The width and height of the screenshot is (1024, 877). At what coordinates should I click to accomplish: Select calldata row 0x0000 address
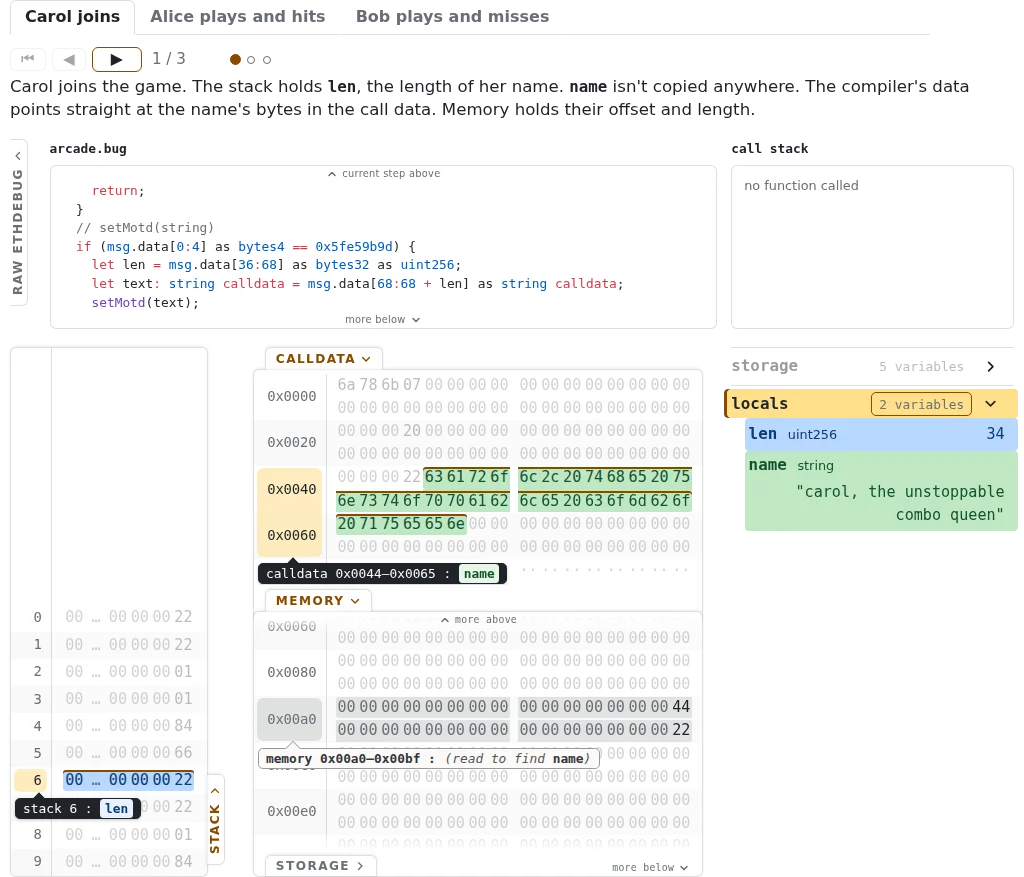[291, 396]
